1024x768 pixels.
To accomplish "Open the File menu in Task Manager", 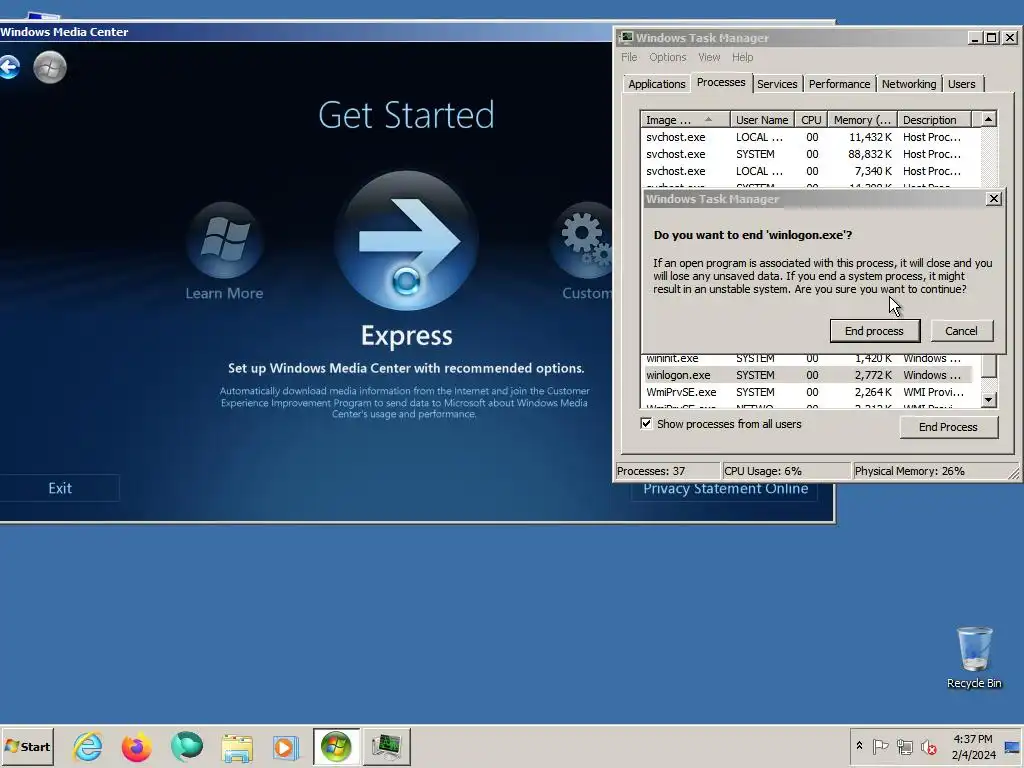I will 629,57.
